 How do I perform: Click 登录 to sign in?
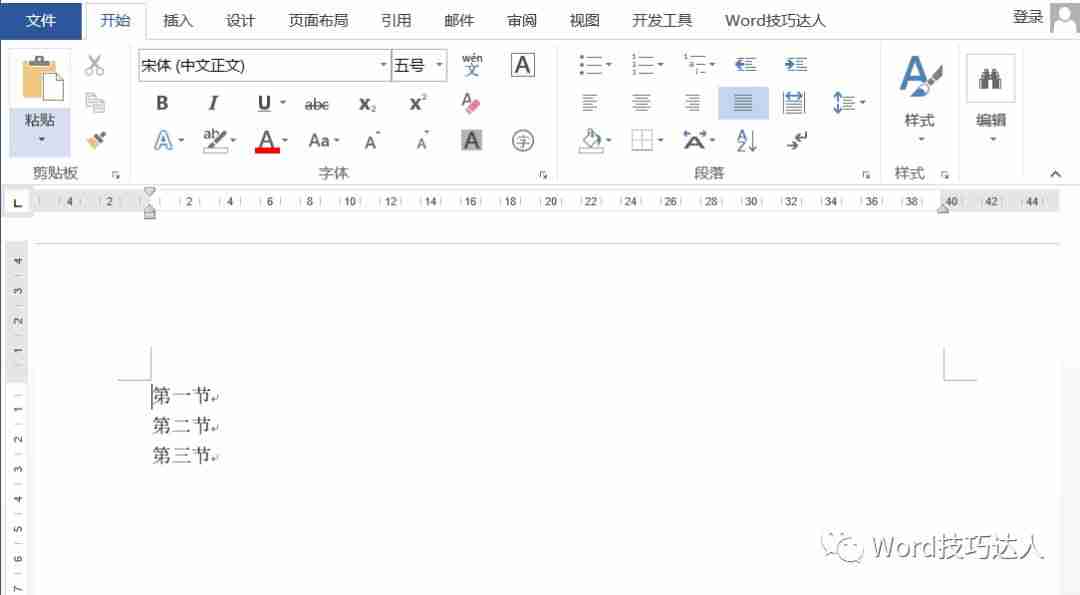tap(1027, 17)
